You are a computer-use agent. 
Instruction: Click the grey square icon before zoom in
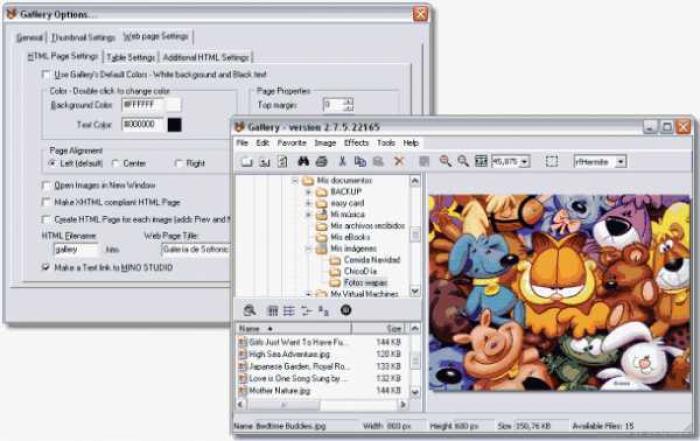coord(424,161)
